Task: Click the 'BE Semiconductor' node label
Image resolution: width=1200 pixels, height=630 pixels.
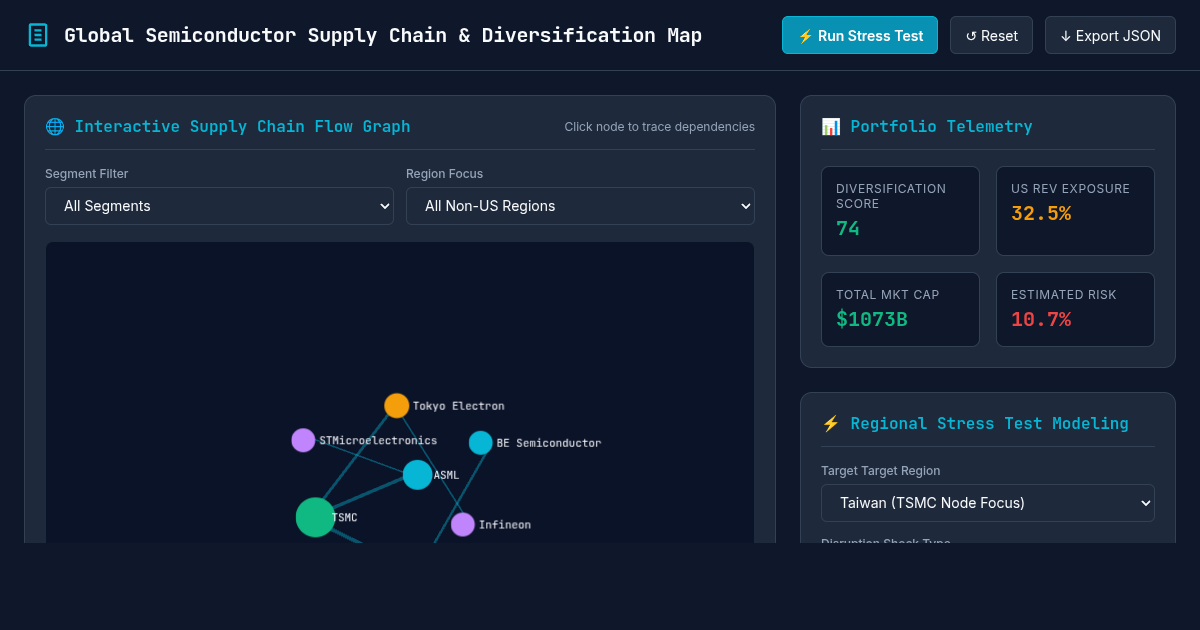Action: 549,443
